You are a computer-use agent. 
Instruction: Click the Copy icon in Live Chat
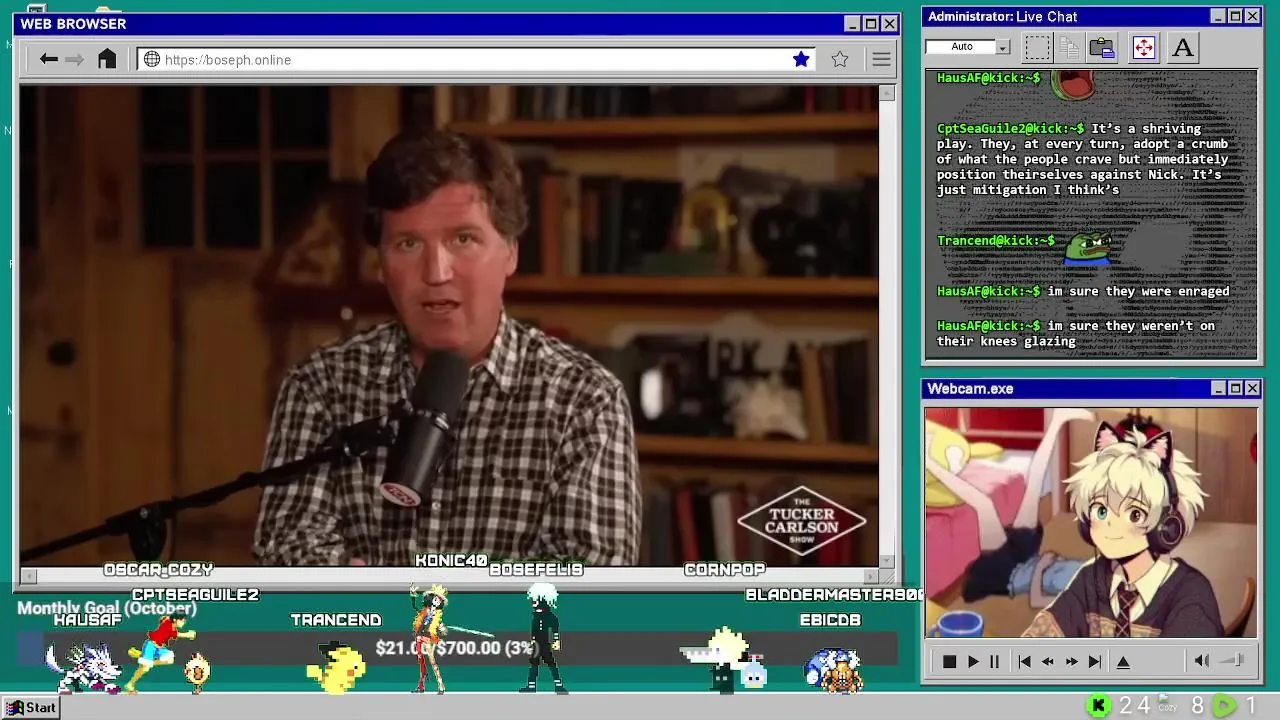[1069, 47]
